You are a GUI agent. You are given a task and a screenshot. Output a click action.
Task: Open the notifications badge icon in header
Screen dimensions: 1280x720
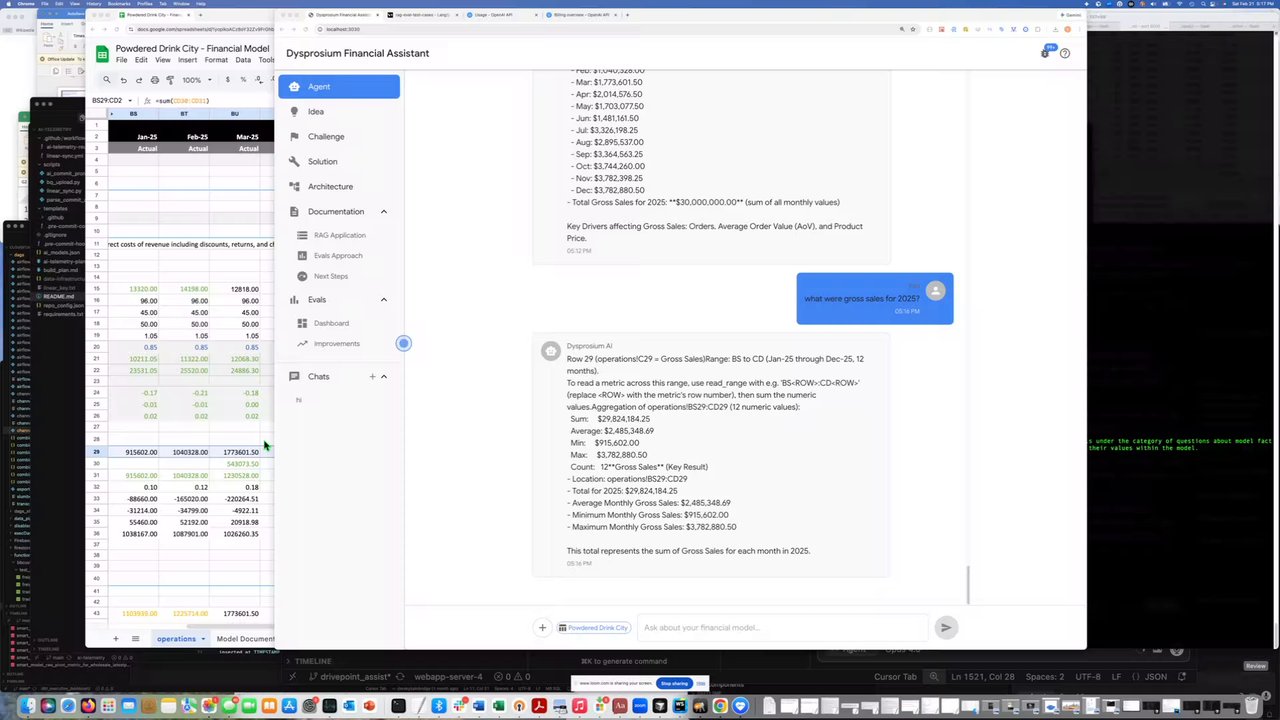[x=1047, y=52]
